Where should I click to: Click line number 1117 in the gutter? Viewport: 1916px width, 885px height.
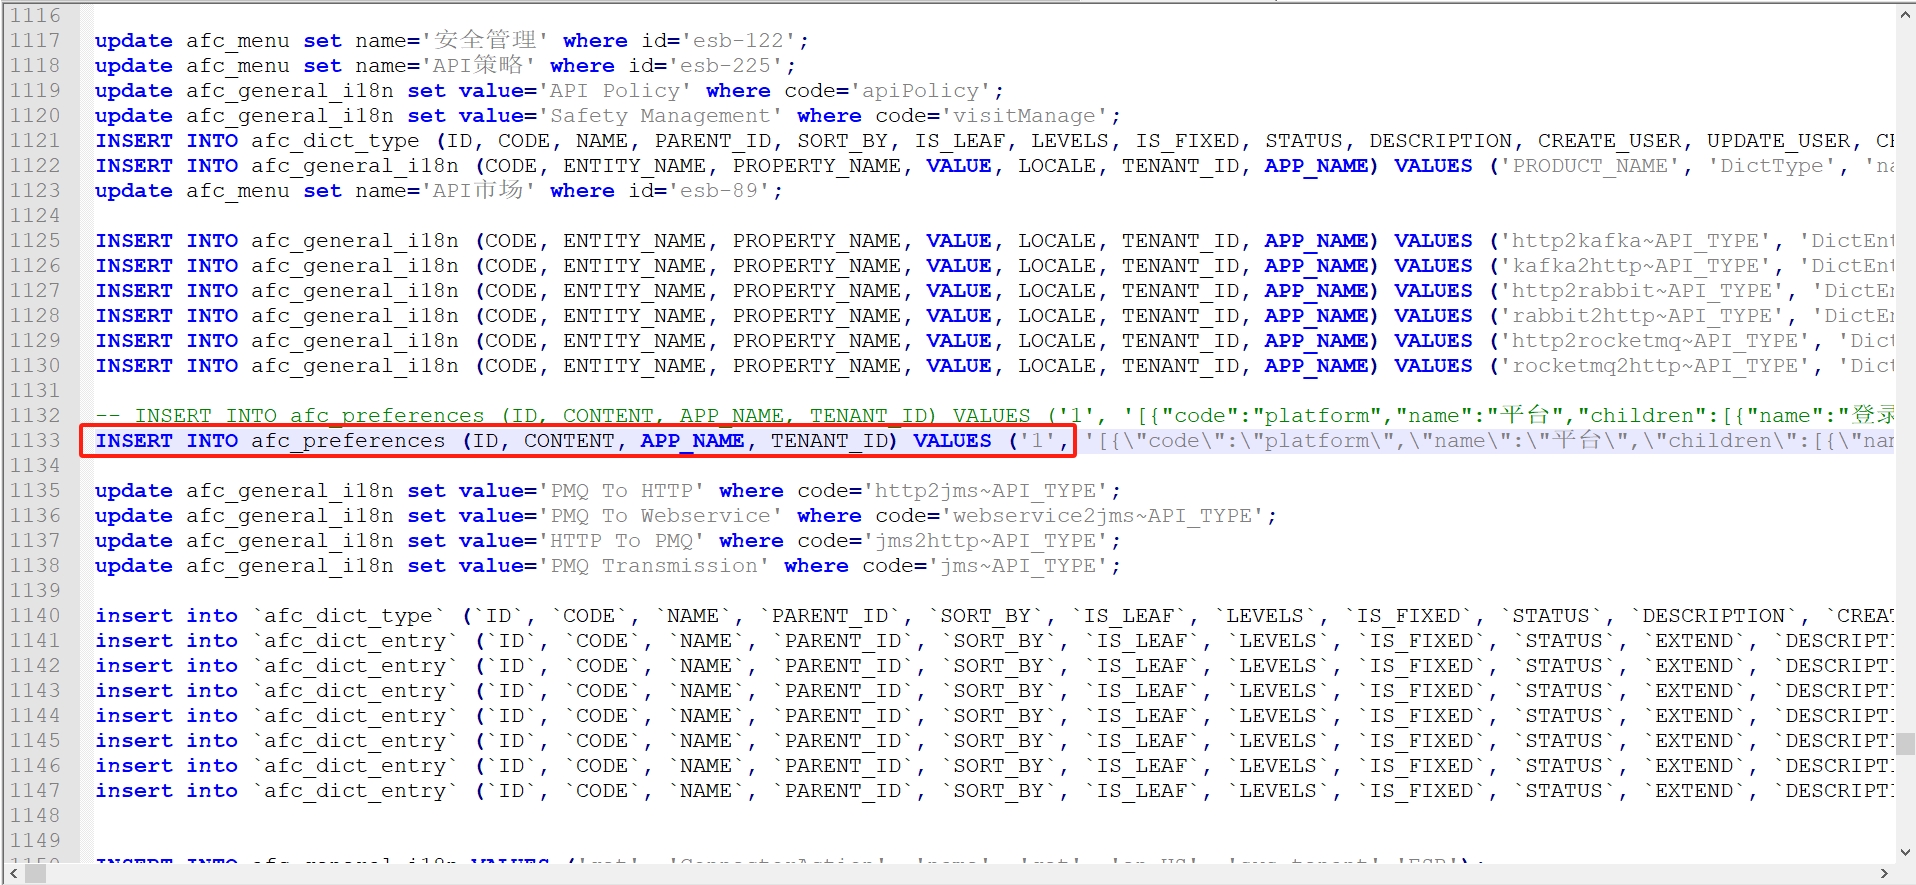click(x=36, y=41)
